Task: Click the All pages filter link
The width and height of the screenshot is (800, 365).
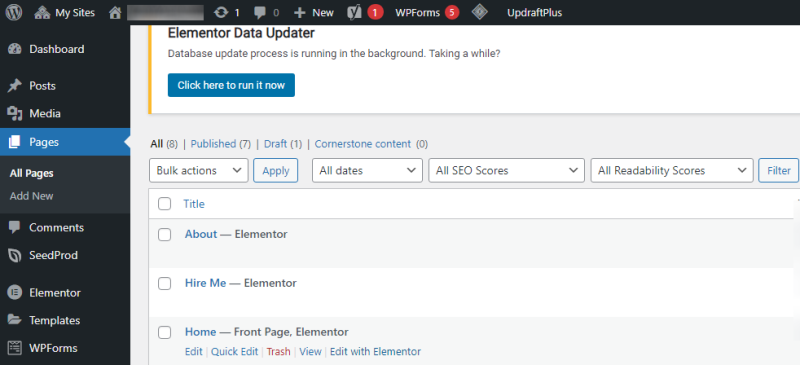Action: point(157,144)
